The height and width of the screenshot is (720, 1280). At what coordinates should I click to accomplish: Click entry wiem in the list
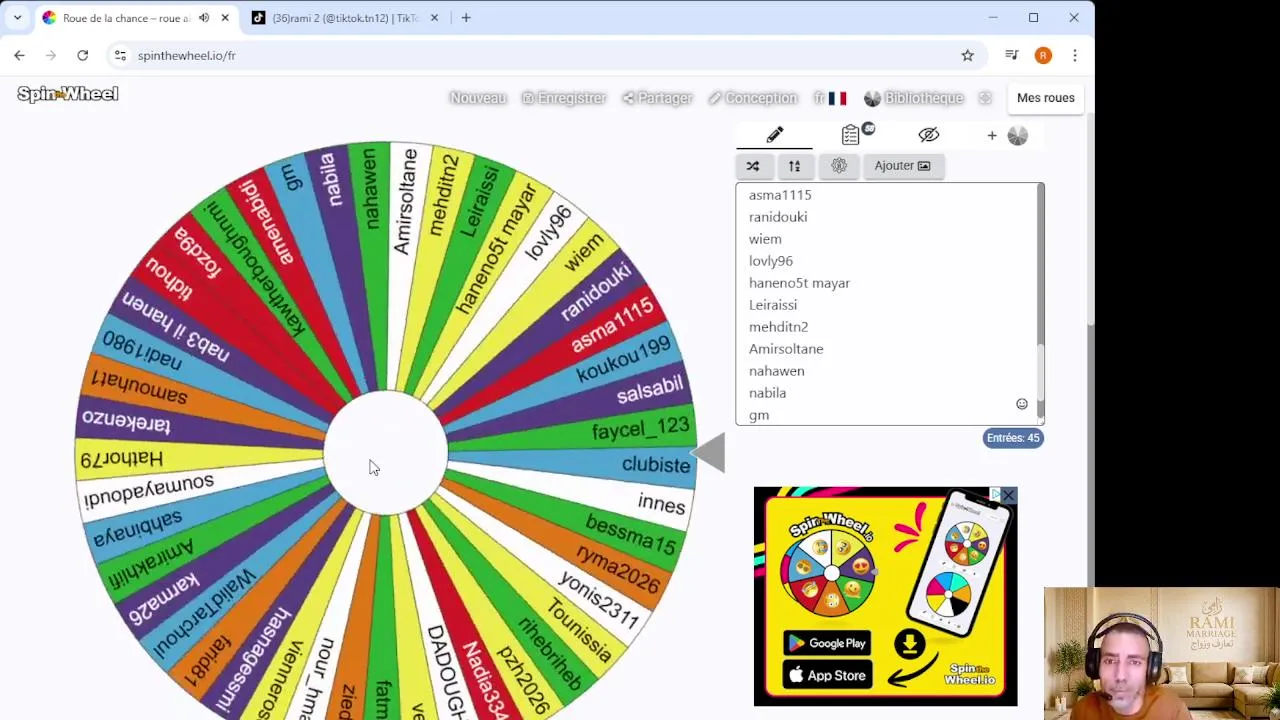coord(765,239)
